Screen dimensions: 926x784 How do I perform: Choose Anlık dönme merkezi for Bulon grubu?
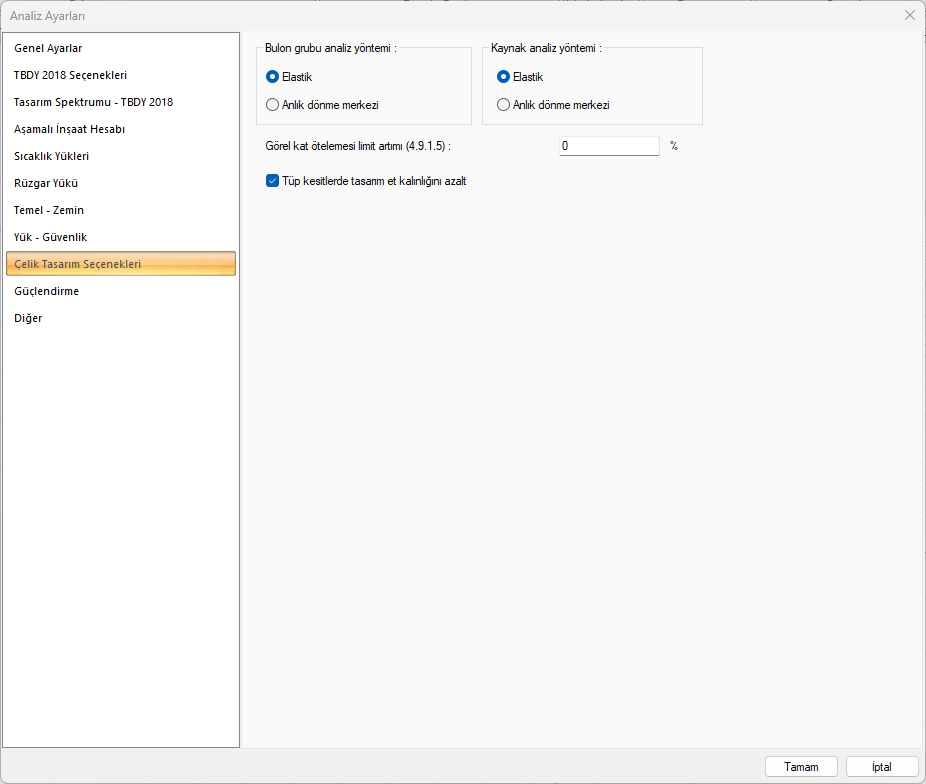[273, 105]
